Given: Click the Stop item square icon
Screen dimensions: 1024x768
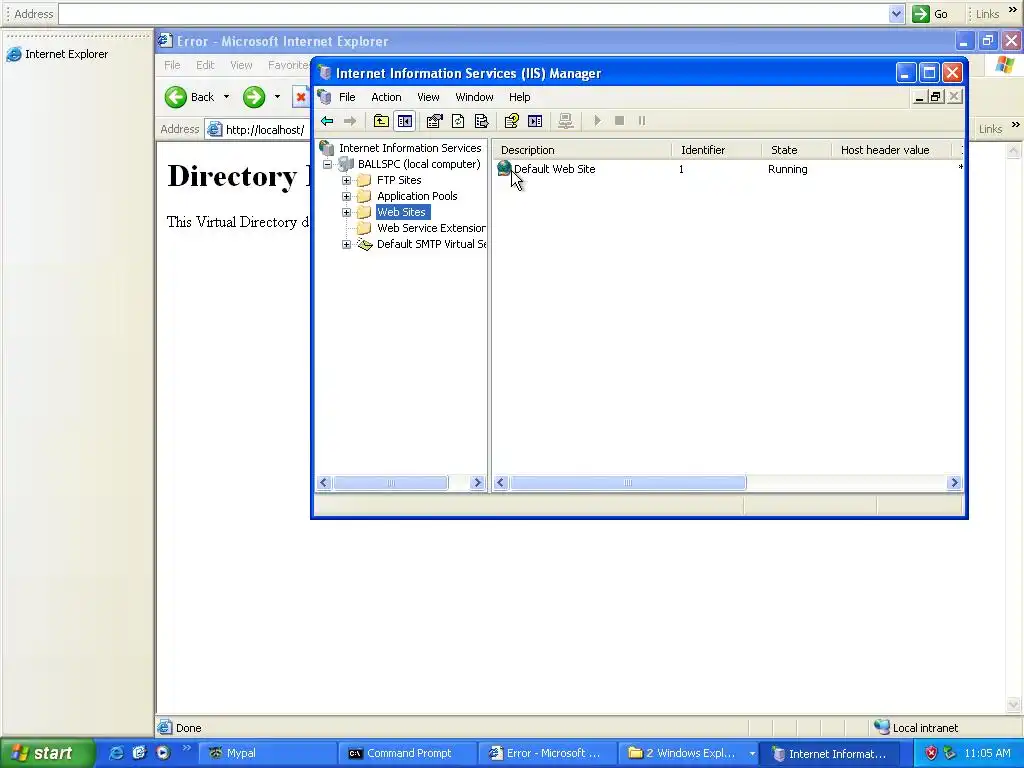Looking at the screenshot, I should point(620,121).
